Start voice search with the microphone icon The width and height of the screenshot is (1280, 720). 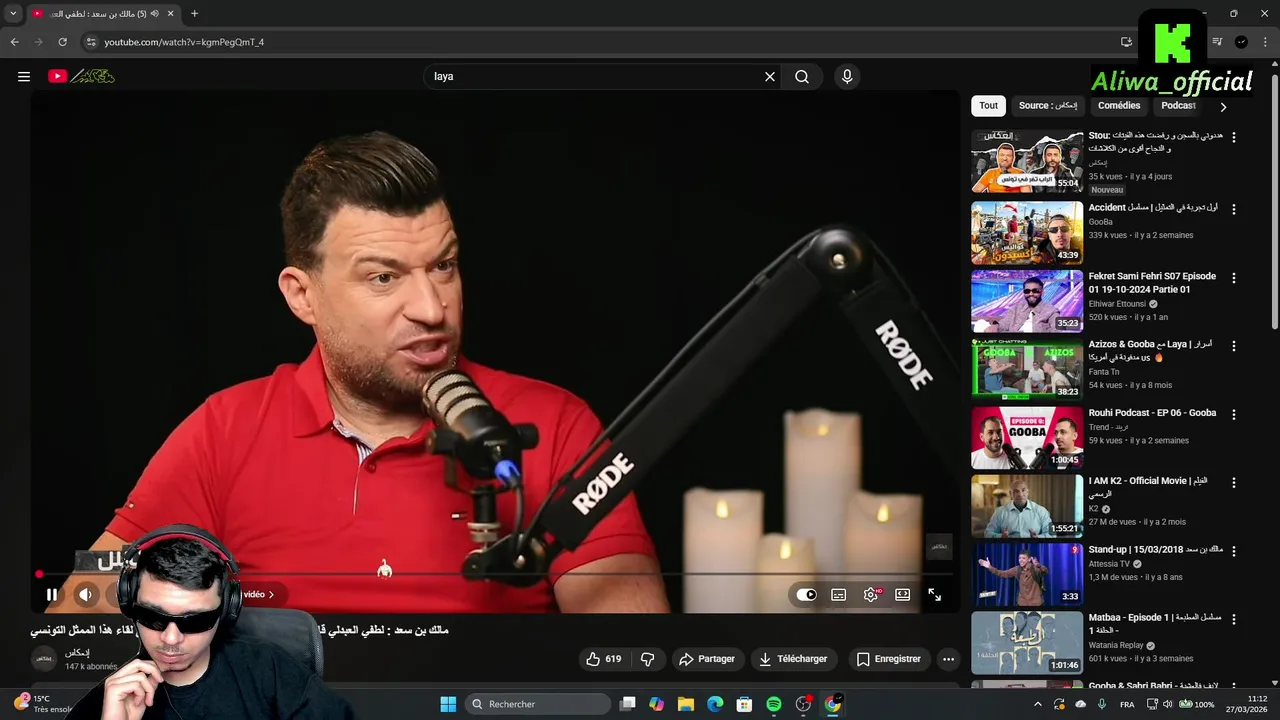click(847, 76)
